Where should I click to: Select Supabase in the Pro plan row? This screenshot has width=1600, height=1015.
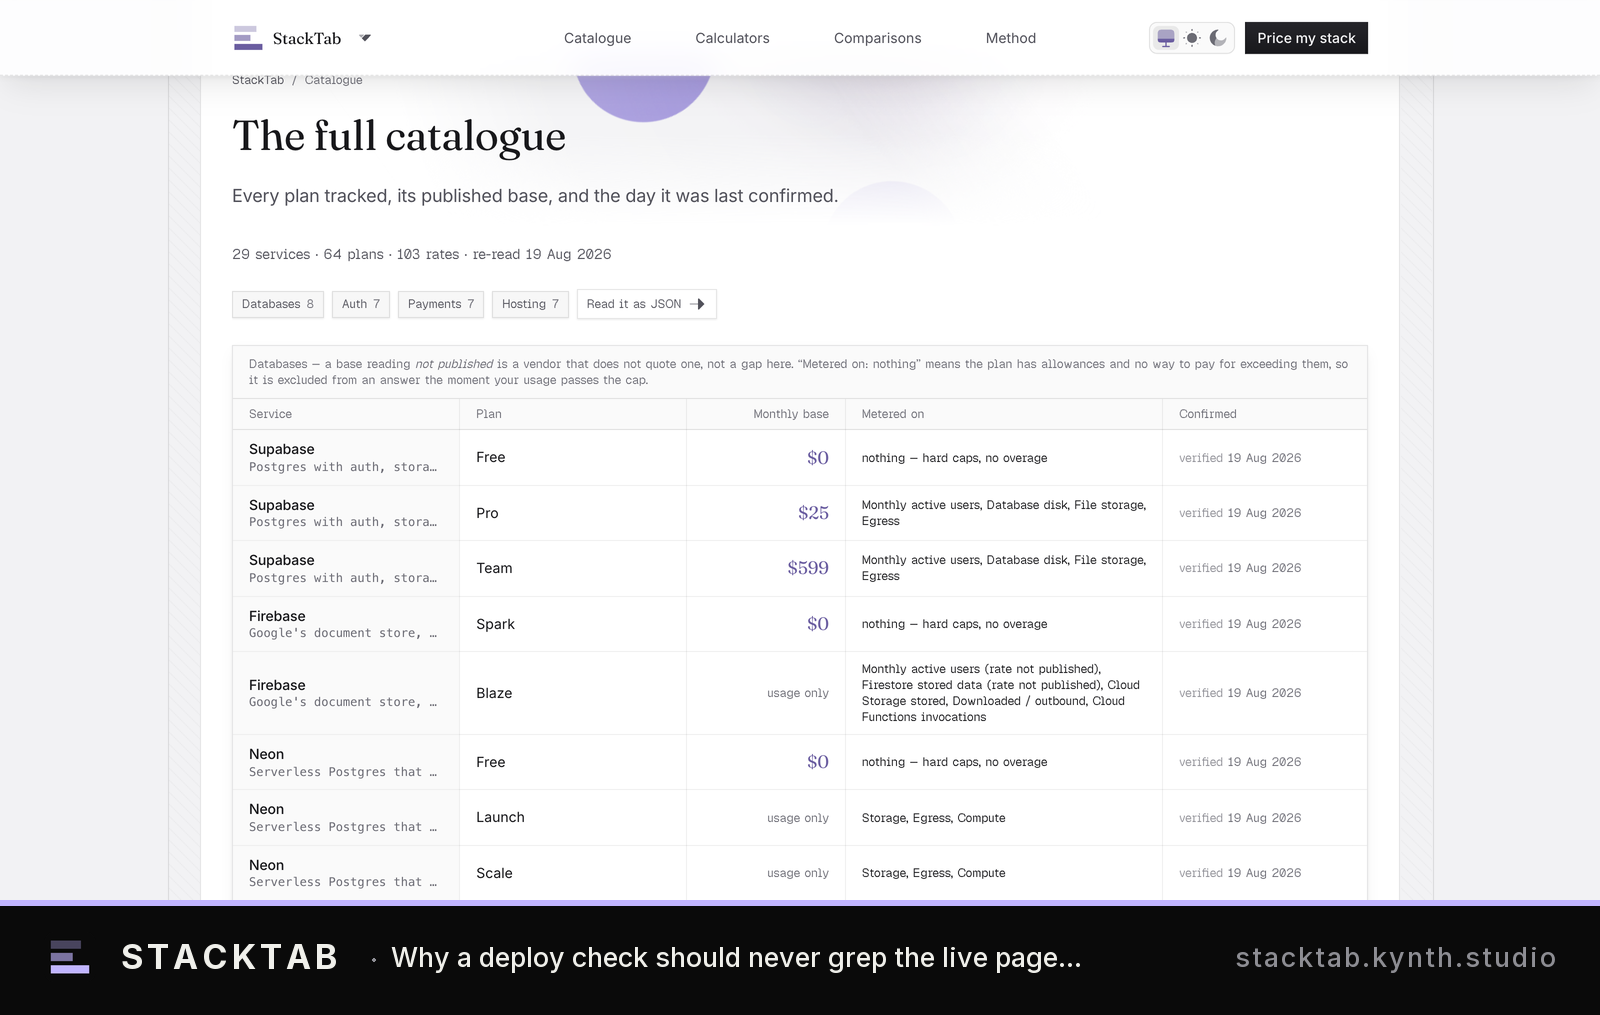(x=282, y=505)
